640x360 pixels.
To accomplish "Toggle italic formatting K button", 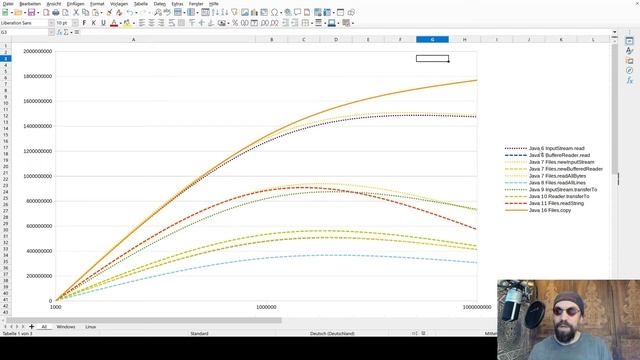I will (93, 23).
